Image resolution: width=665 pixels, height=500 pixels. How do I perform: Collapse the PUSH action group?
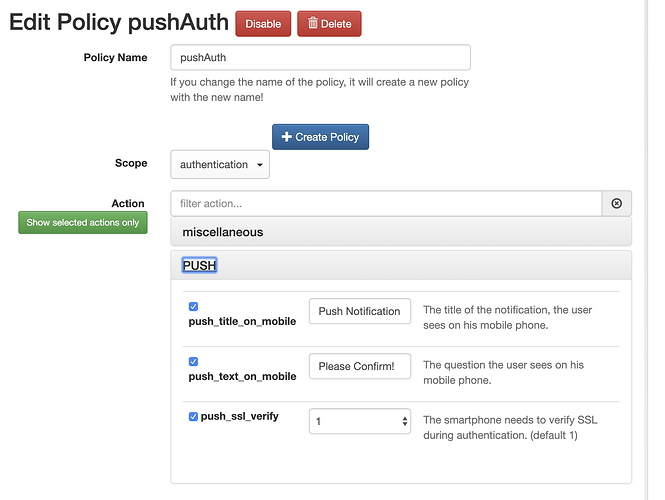[x=199, y=265]
